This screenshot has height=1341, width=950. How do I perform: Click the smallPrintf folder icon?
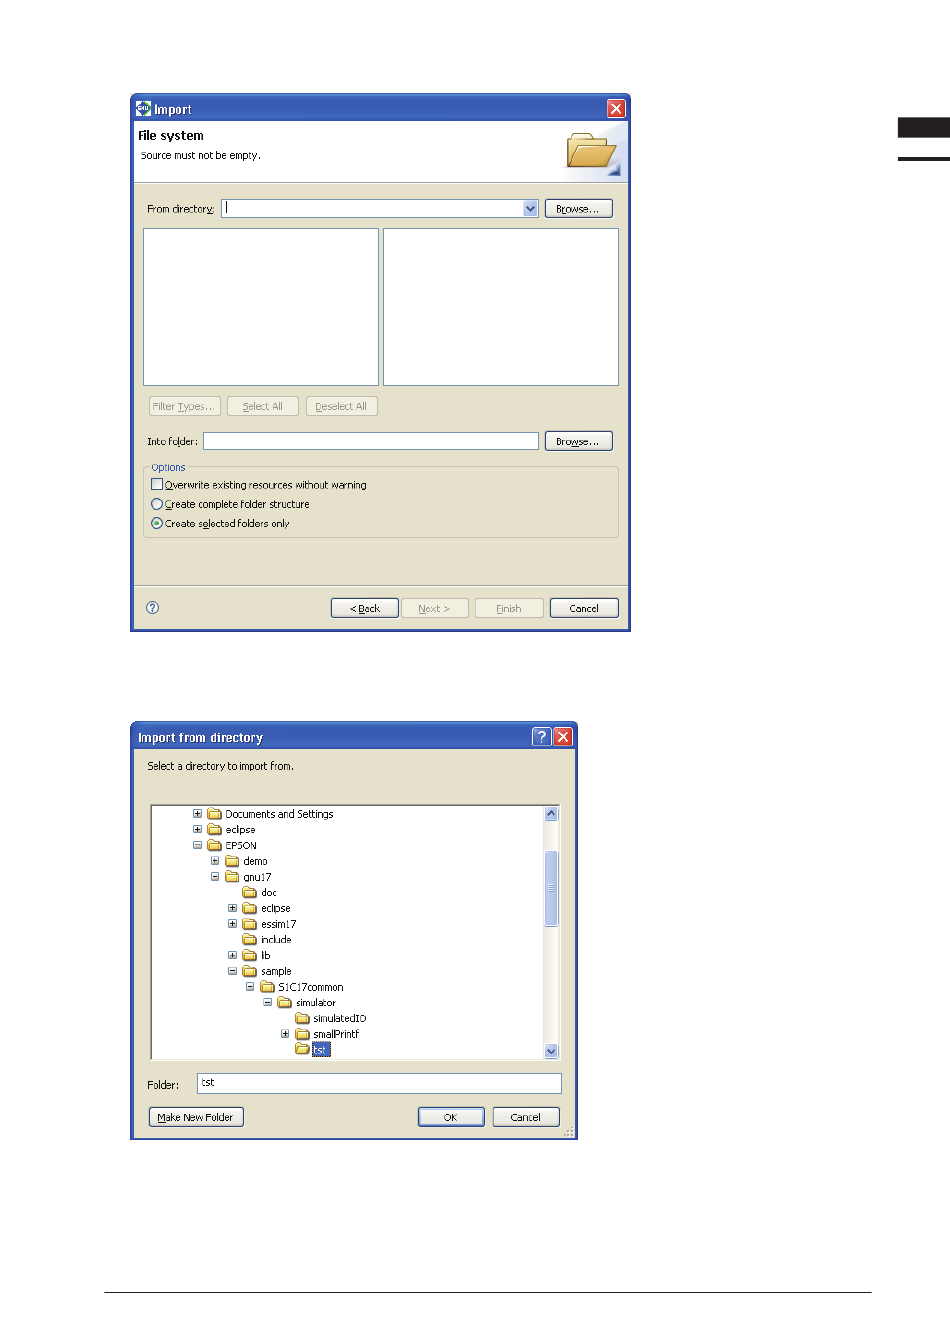pyautogui.click(x=302, y=1034)
